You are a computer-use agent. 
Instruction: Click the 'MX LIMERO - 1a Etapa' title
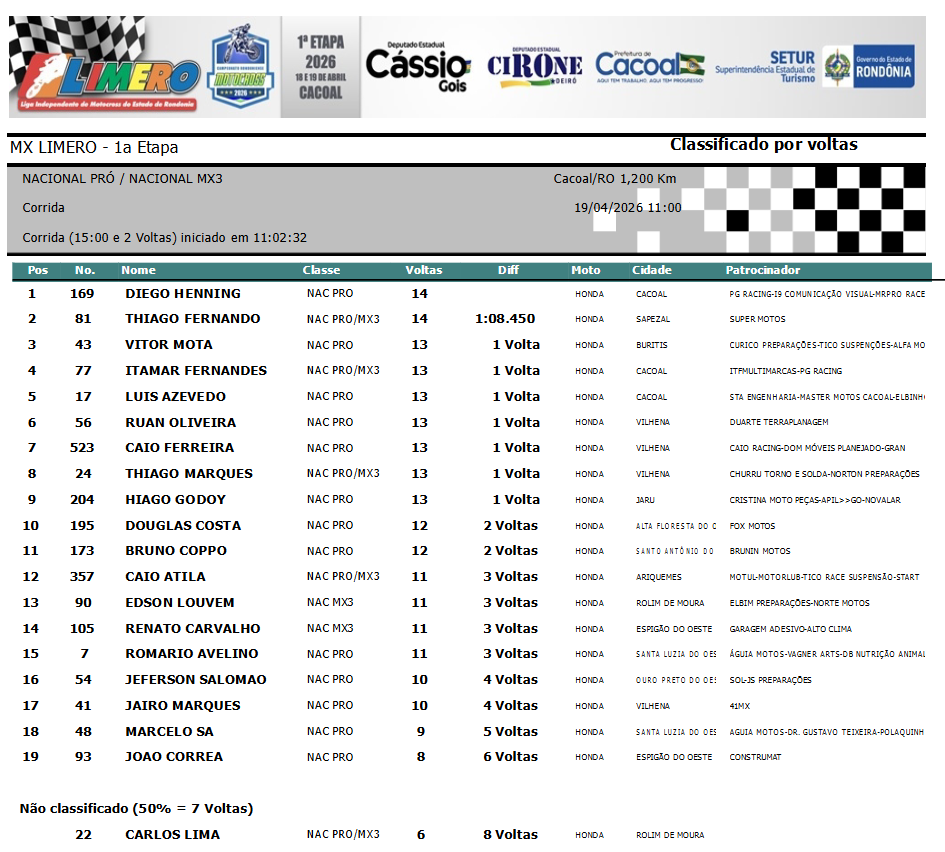pos(94,148)
